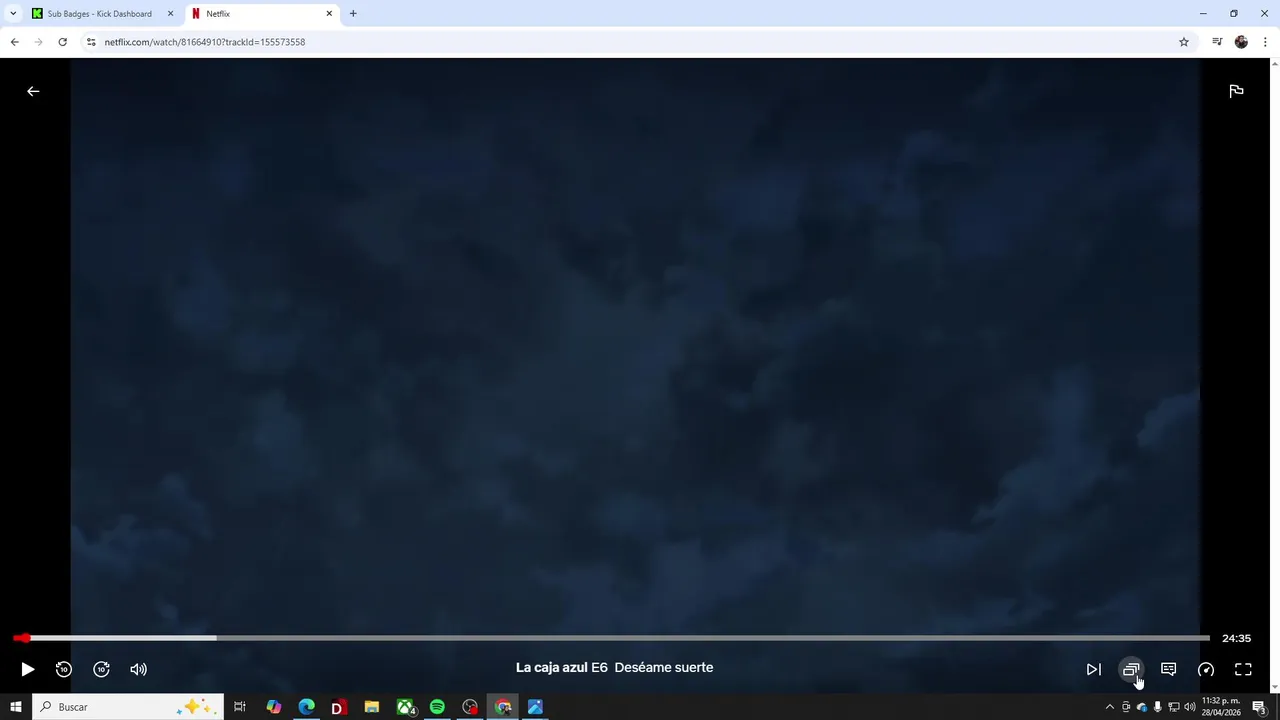Skip forward 10 seconds
1280x720 pixels.
pyautogui.click(x=101, y=669)
